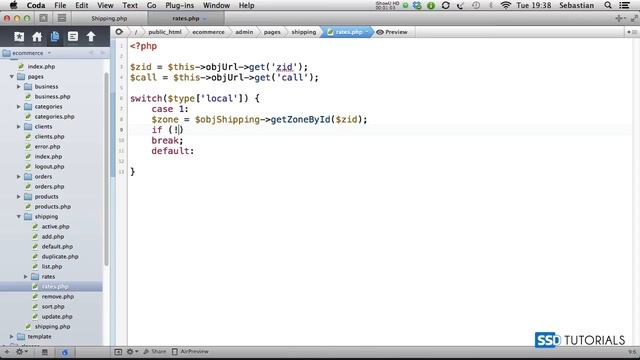Viewport: 640px width, 360px height.
Task: Click the Share button in the bottom bar
Action: pyautogui.click(x=155, y=351)
